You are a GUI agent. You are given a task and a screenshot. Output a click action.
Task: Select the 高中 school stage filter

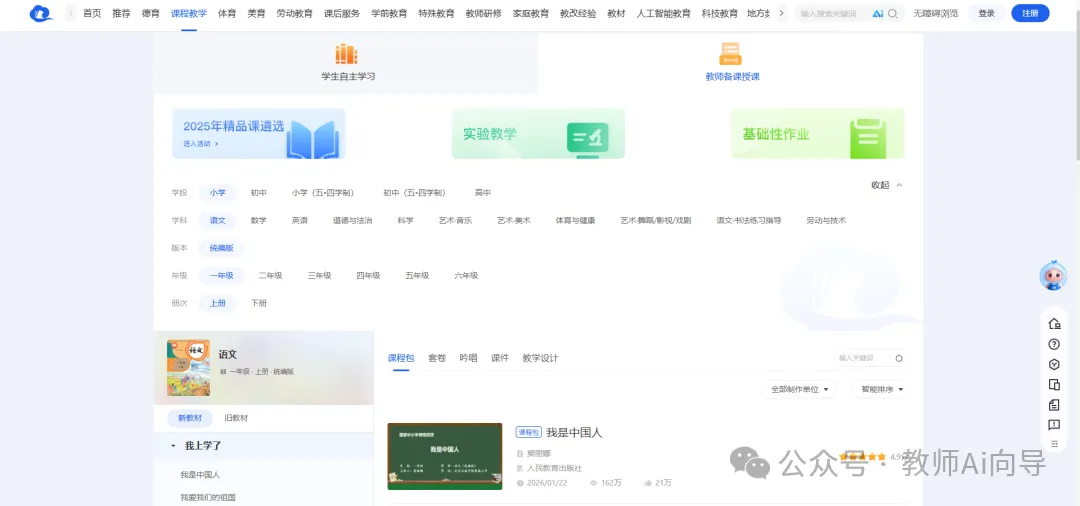point(483,193)
